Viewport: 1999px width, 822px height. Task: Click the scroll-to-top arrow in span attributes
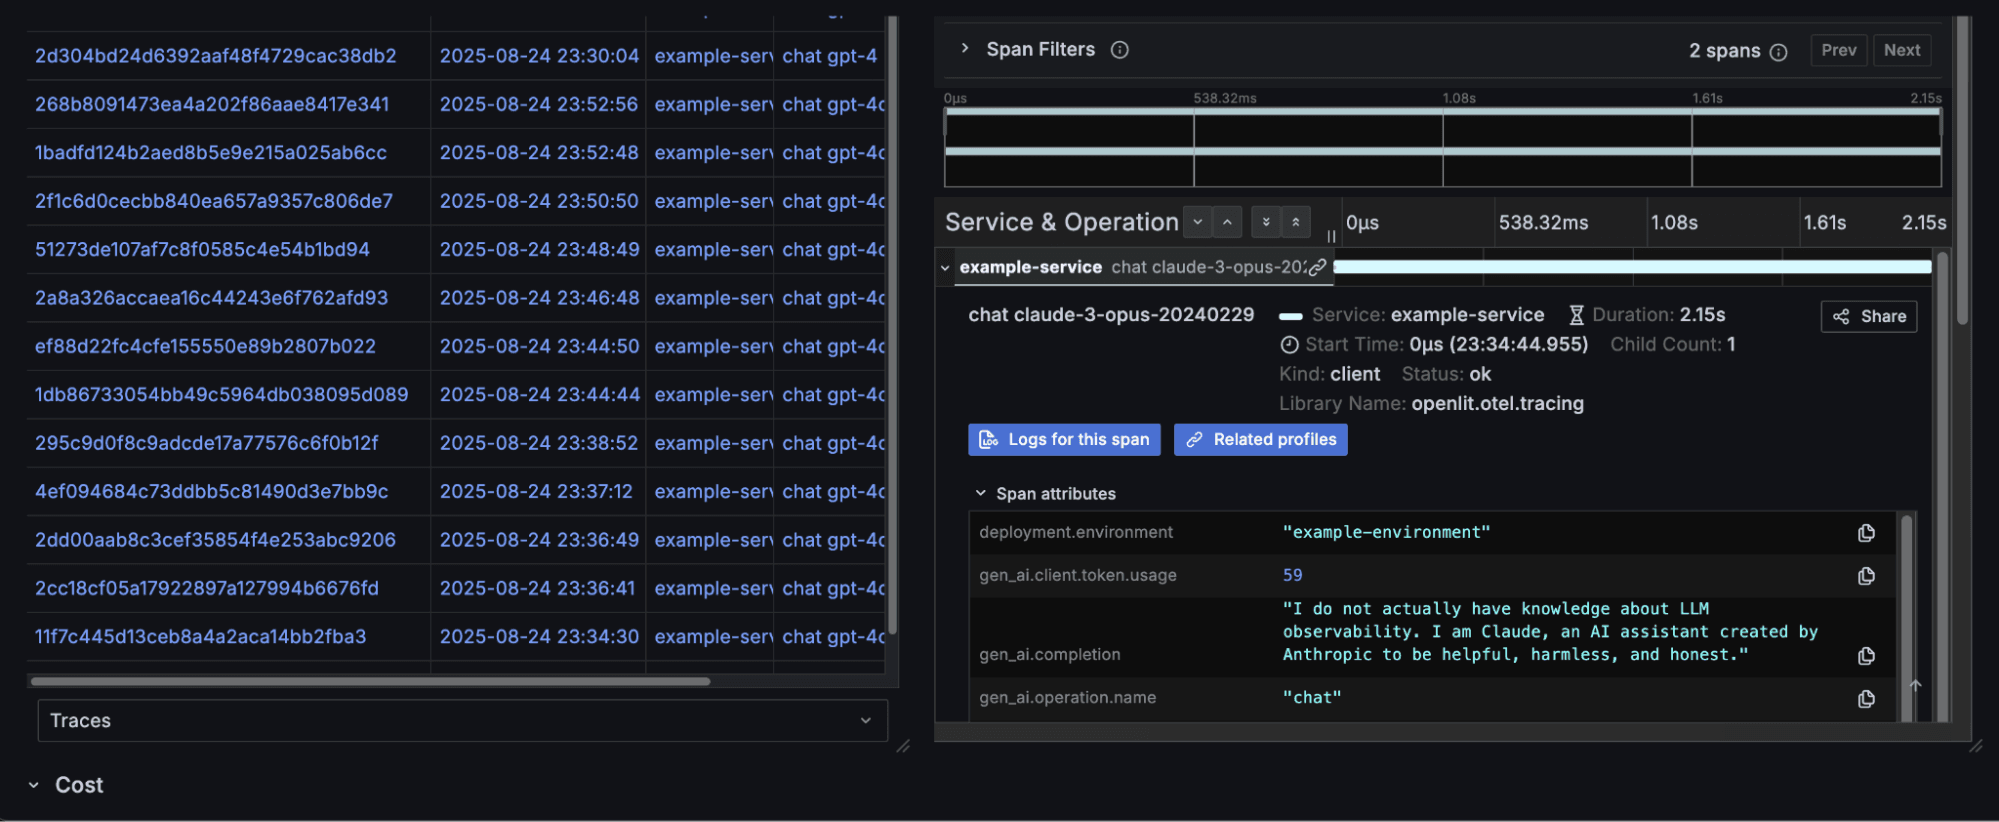point(1916,686)
